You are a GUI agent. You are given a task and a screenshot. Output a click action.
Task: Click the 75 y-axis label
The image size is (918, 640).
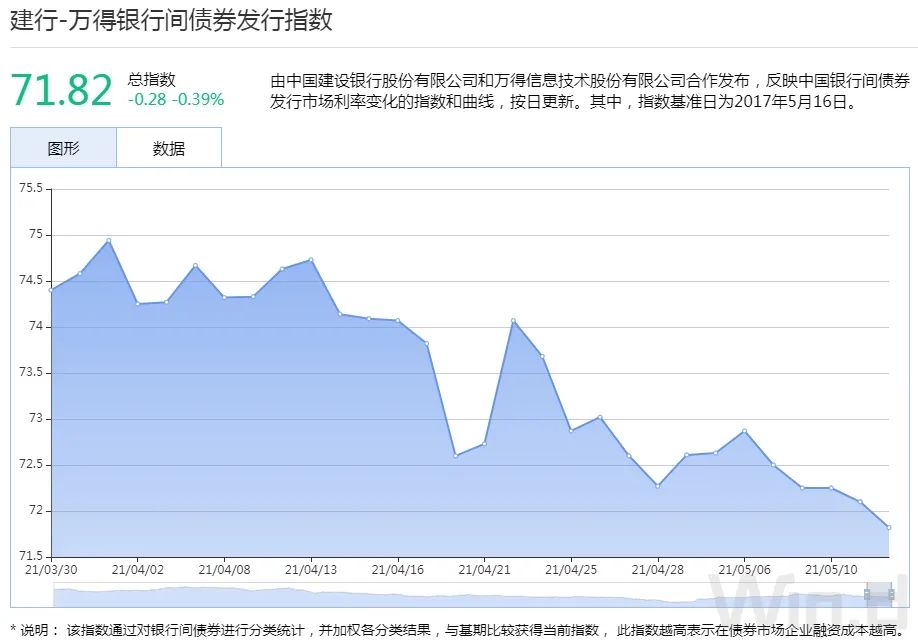(x=36, y=234)
